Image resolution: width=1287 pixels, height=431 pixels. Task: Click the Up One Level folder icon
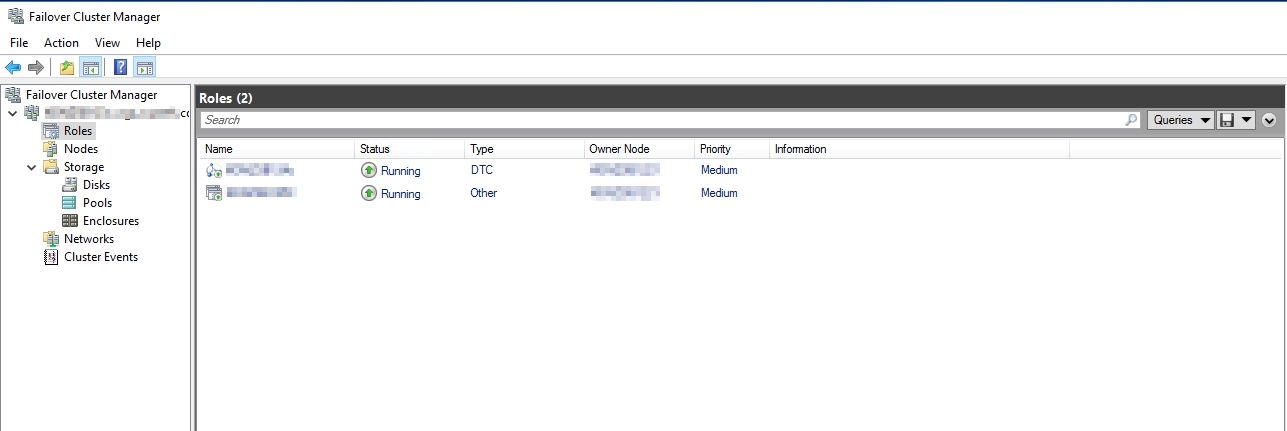[x=66, y=68]
